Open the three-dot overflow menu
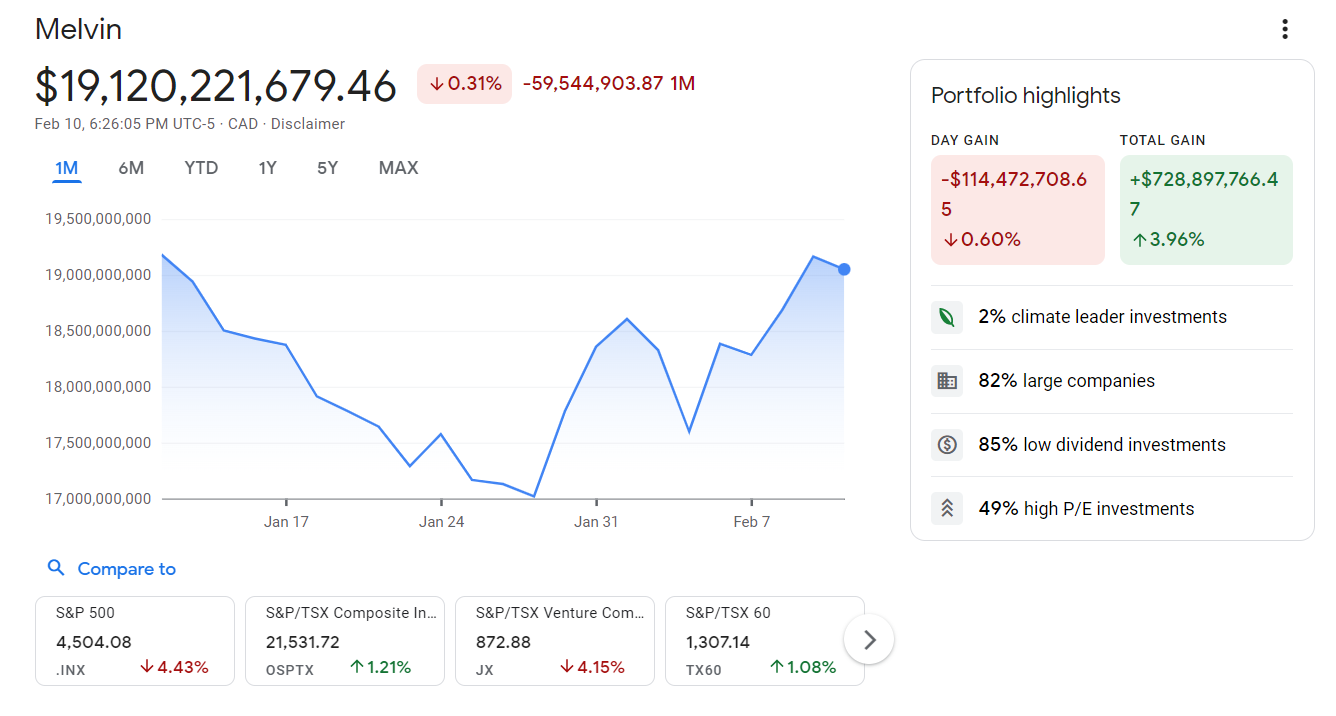Viewport: 1336px width, 716px height. coord(1285,29)
